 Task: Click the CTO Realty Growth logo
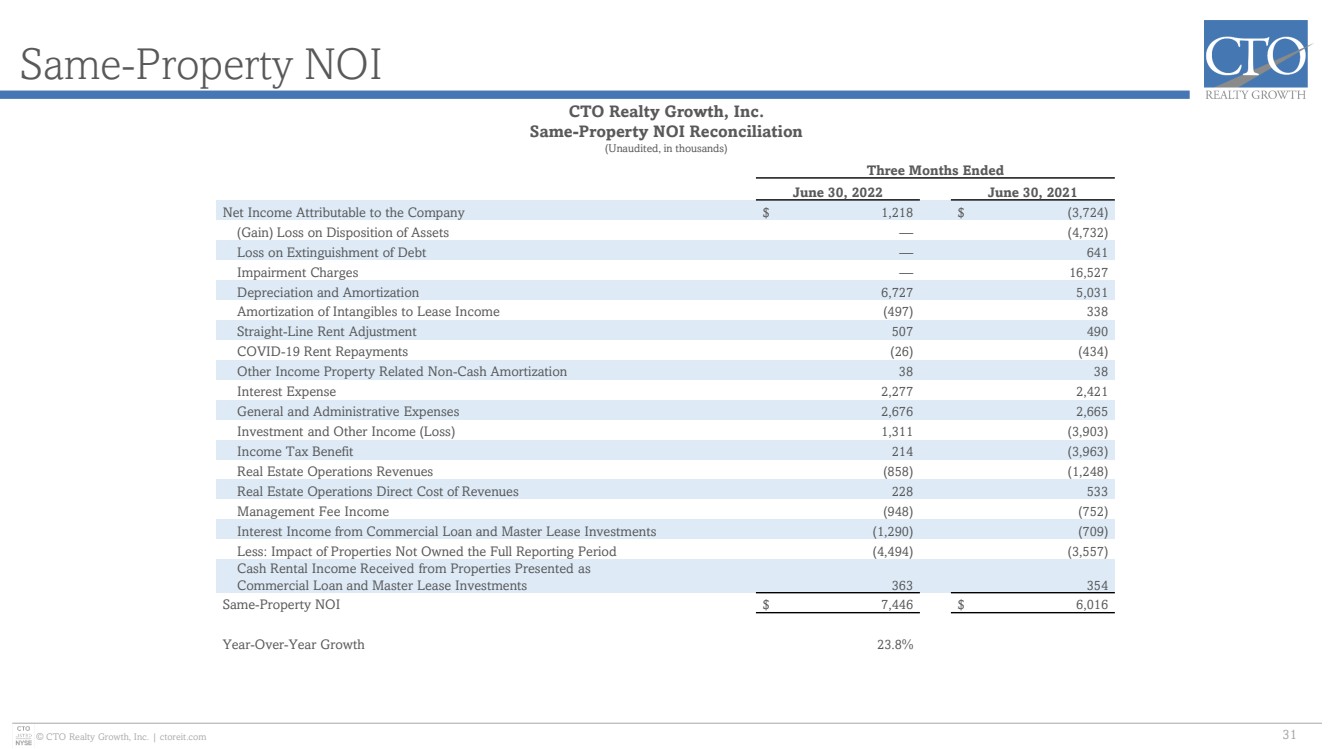click(1256, 61)
